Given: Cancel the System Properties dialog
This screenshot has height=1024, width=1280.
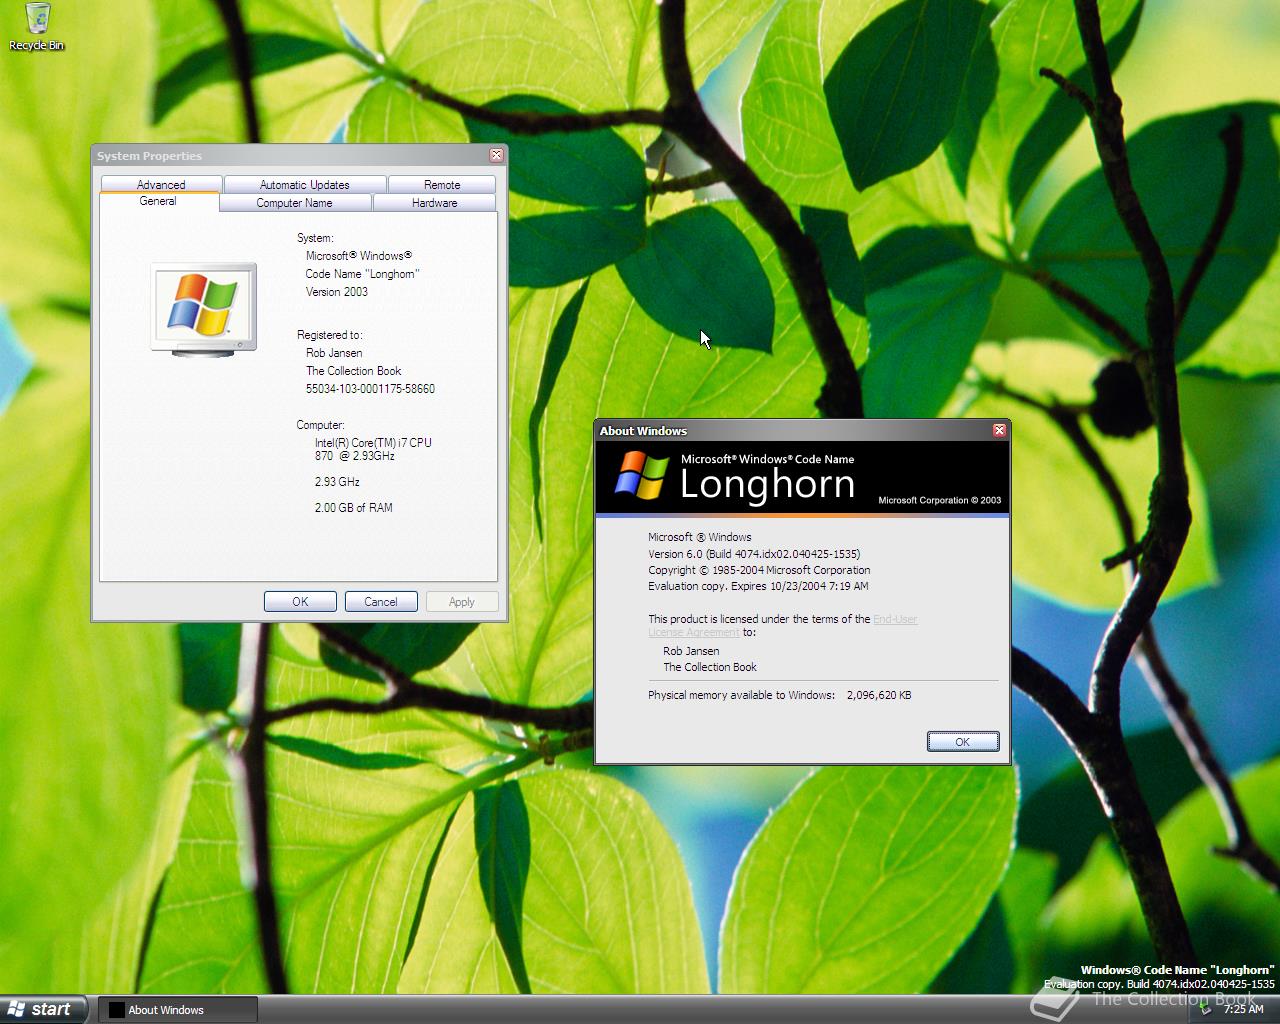Looking at the screenshot, I should coord(381,601).
